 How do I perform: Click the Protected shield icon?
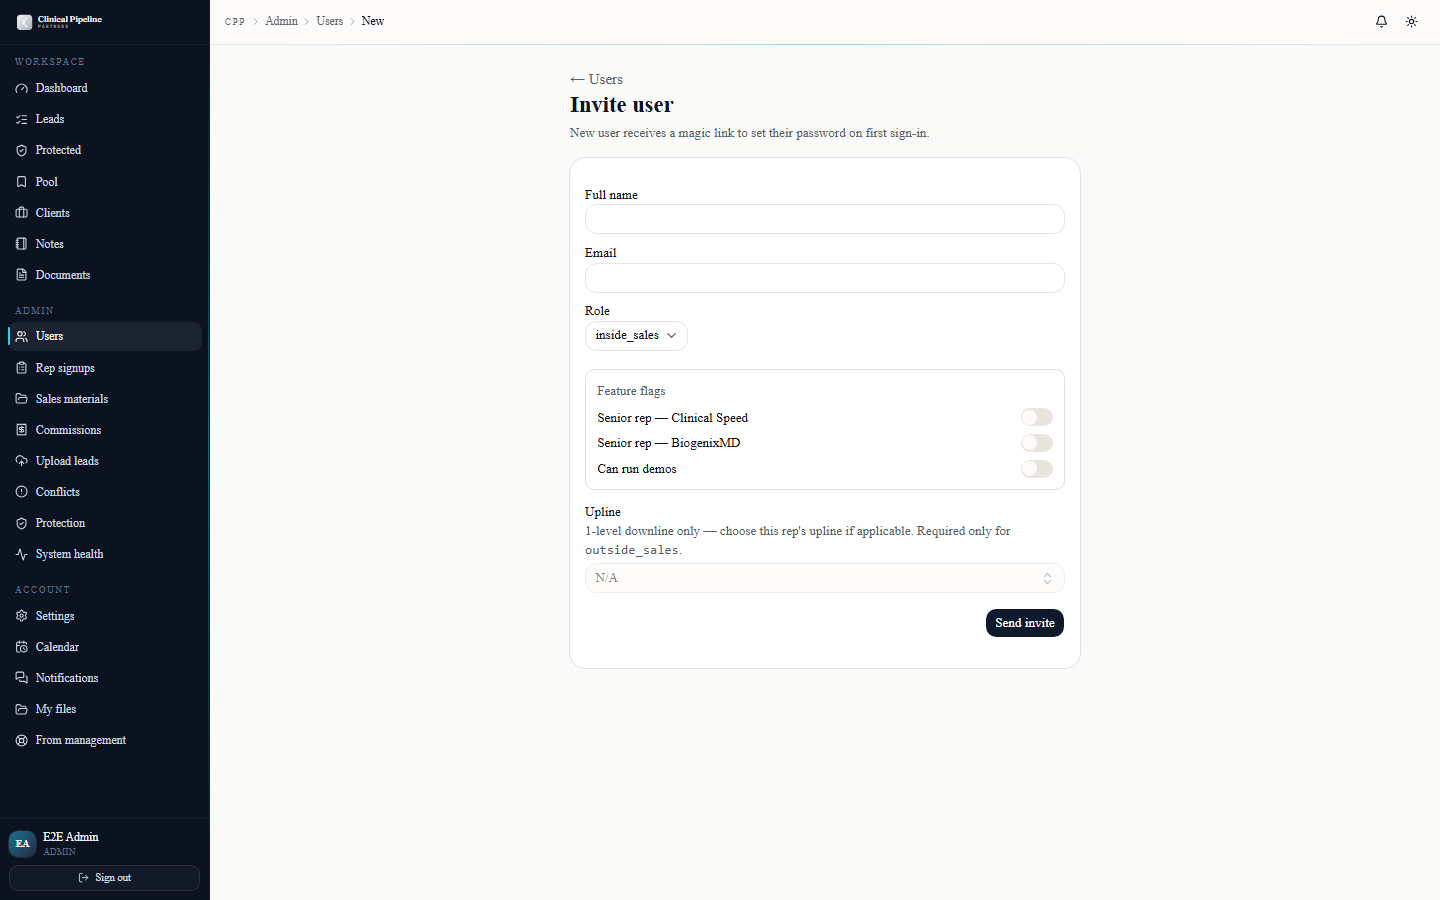21,150
